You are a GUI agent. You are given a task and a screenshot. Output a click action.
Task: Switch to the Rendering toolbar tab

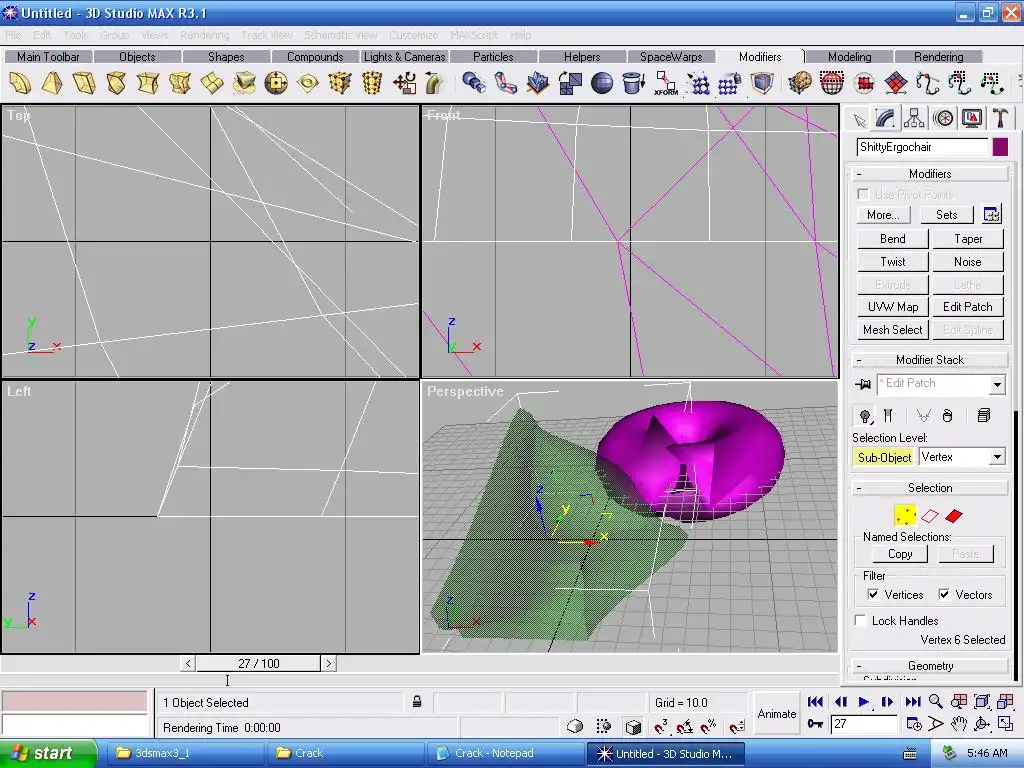coord(938,57)
